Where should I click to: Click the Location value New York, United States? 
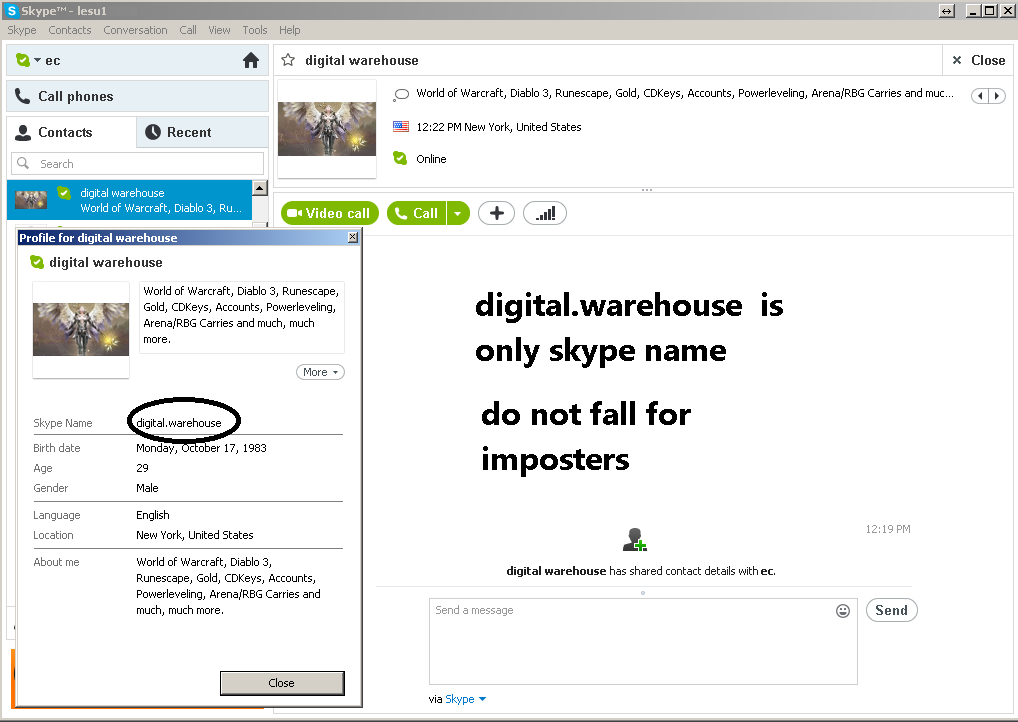(x=195, y=535)
